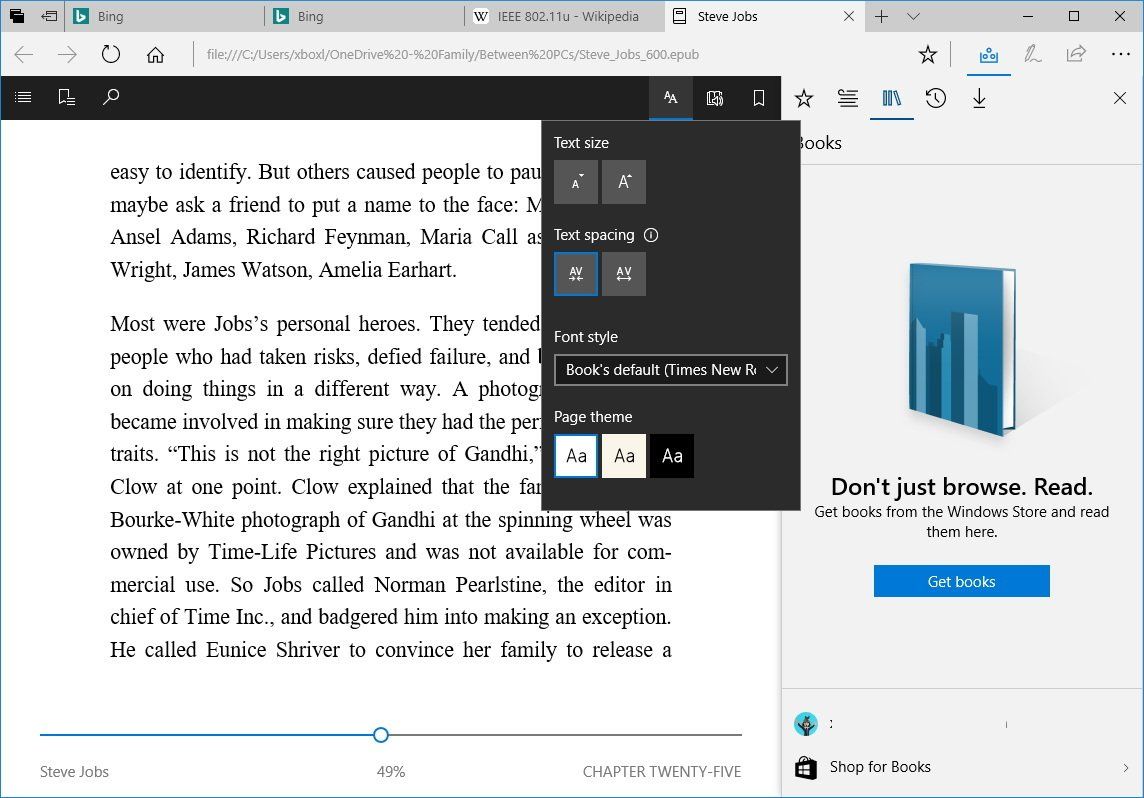Image resolution: width=1144 pixels, height=798 pixels.
Task: Open the Downloads section of the hub
Action: [979, 98]
